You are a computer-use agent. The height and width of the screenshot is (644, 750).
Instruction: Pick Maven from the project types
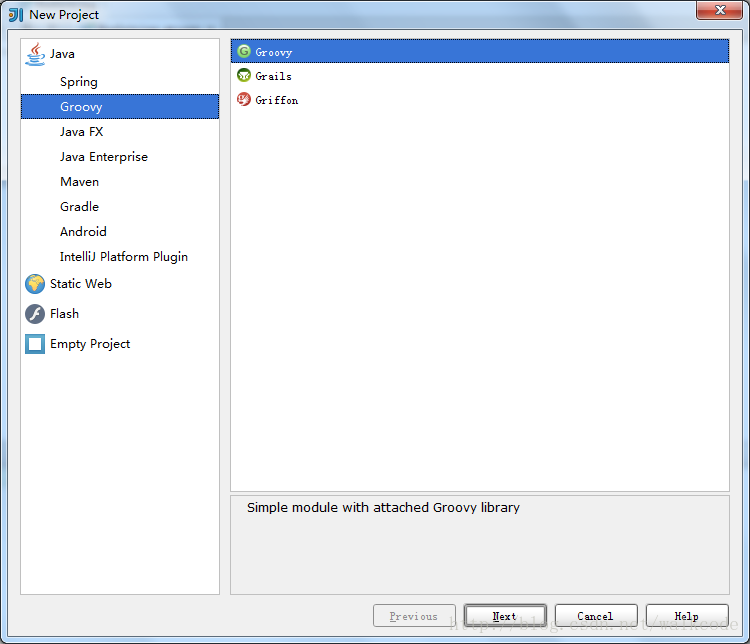[79, 182]
